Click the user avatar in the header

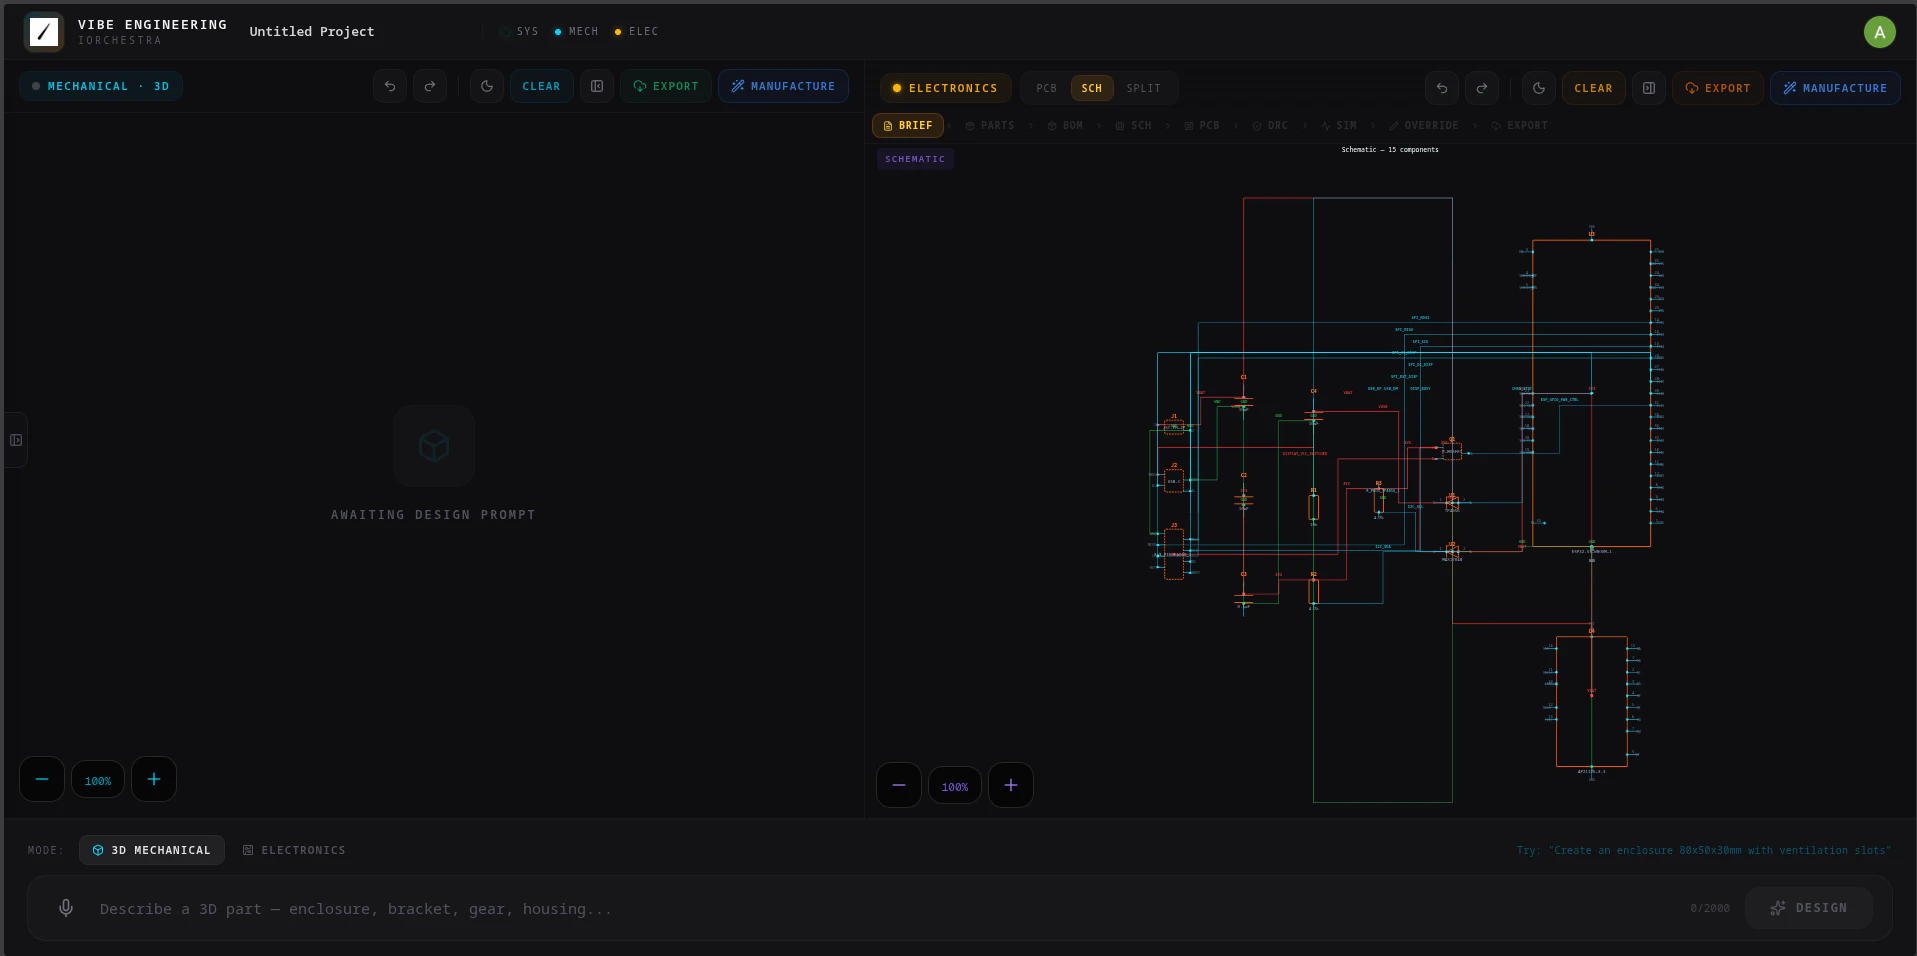(x=1879, y=32)
